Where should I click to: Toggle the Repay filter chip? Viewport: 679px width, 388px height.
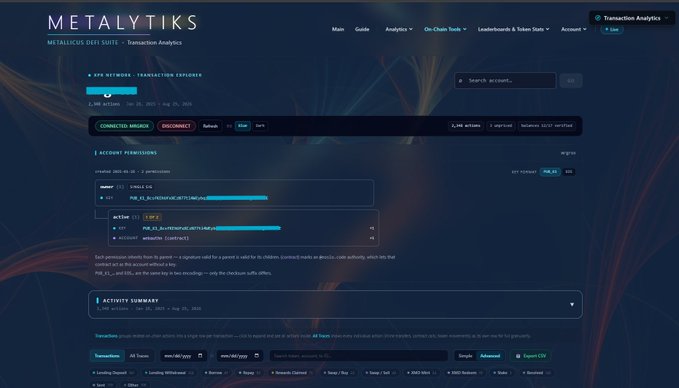[250, 373]
